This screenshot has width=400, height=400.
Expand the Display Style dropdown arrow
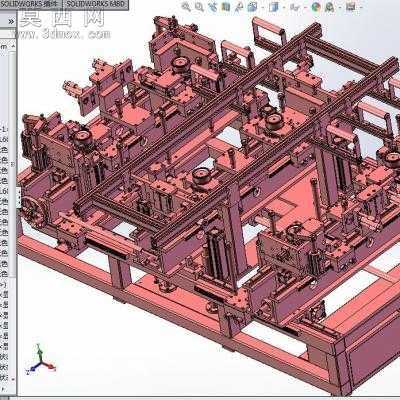[284, 7]
